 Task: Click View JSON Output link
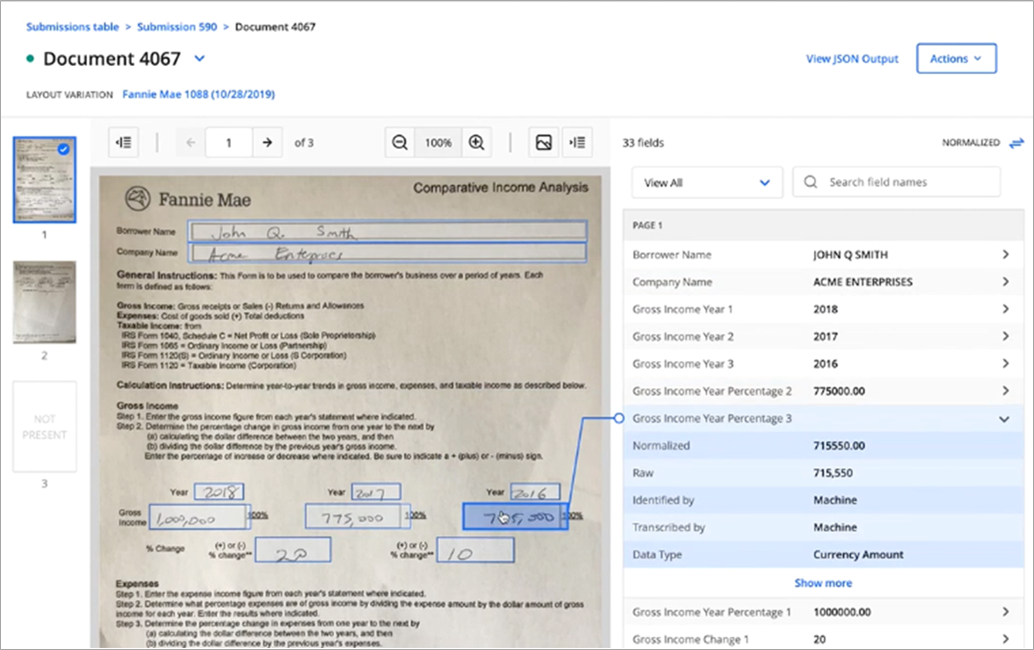tap(852, 59)
